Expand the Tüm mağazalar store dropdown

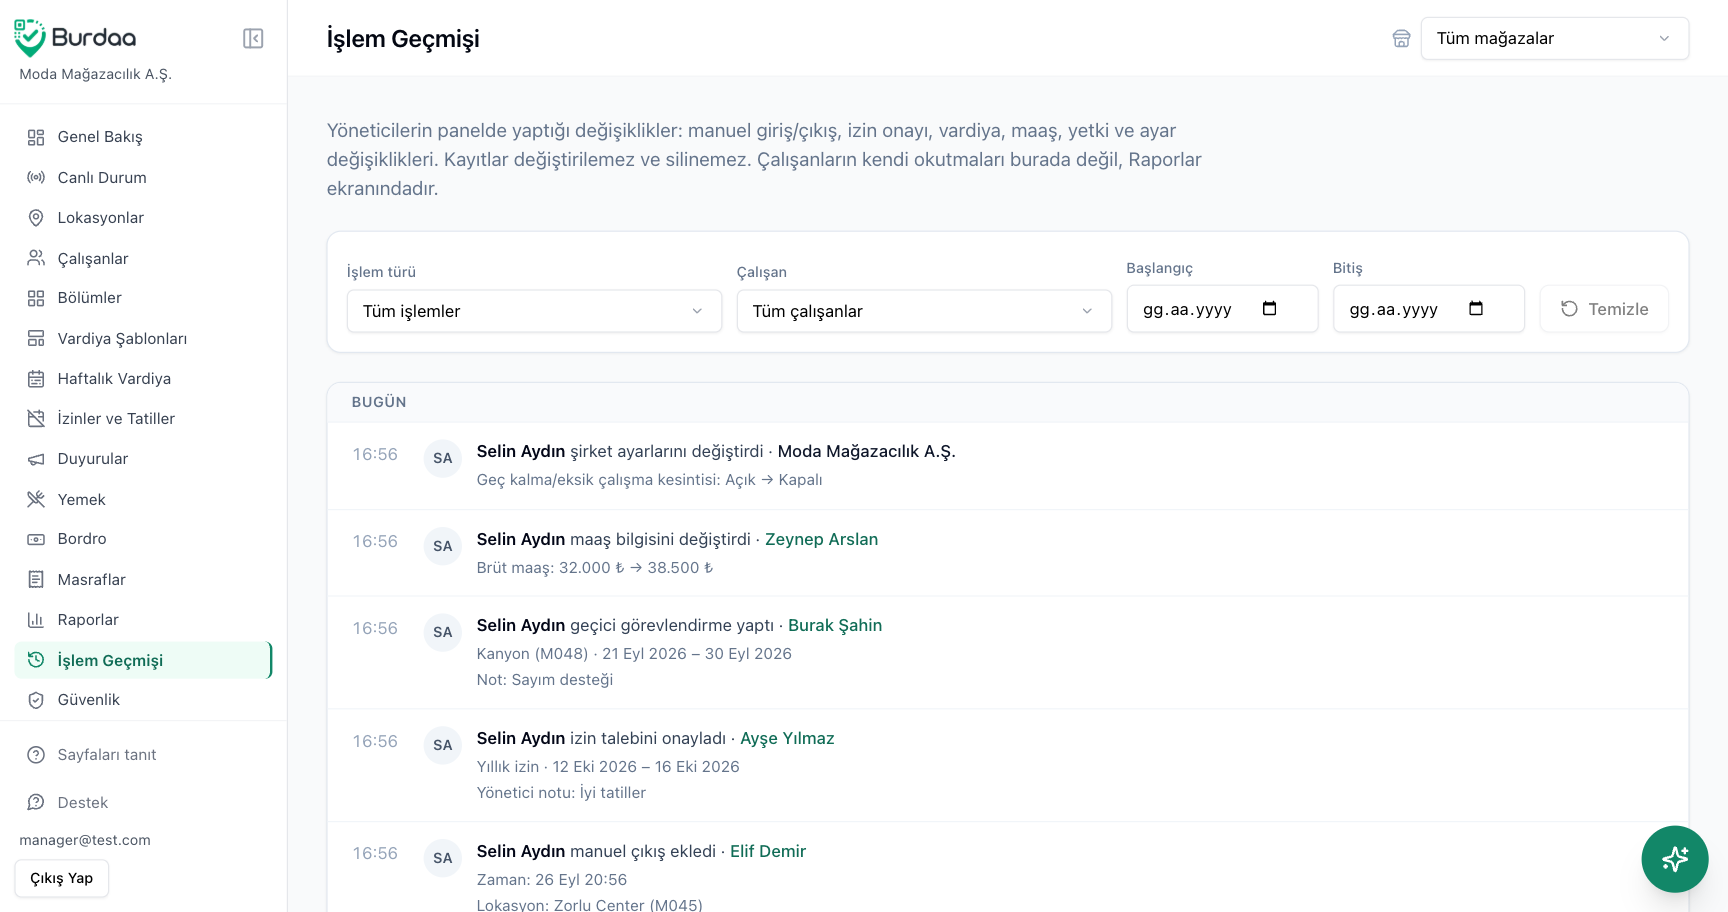tap(1554, 38)
